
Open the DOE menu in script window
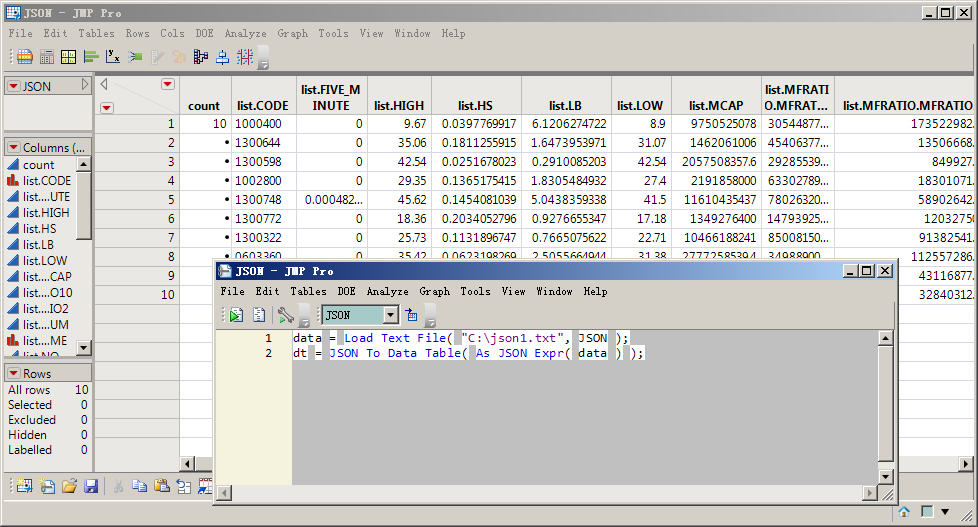click(x=346, y=291)
